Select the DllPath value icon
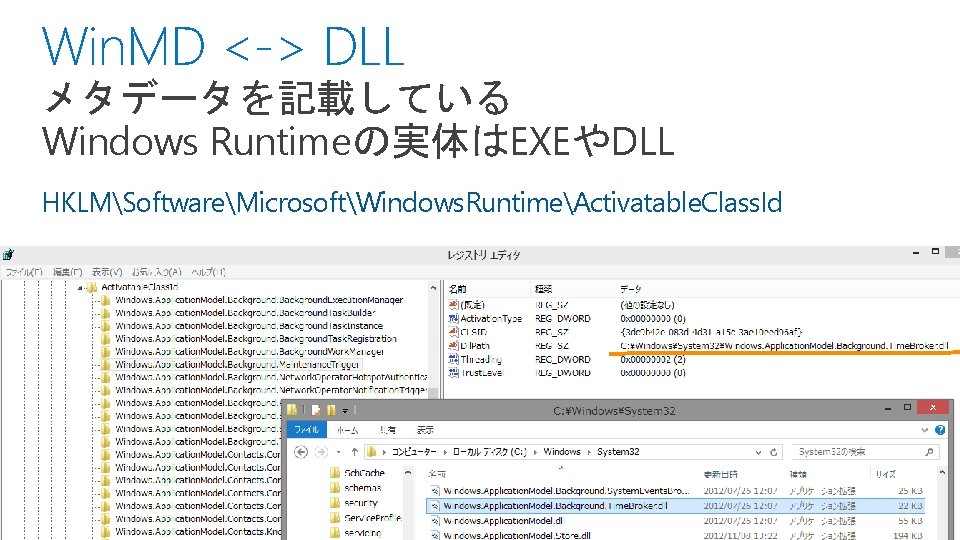 454,345
